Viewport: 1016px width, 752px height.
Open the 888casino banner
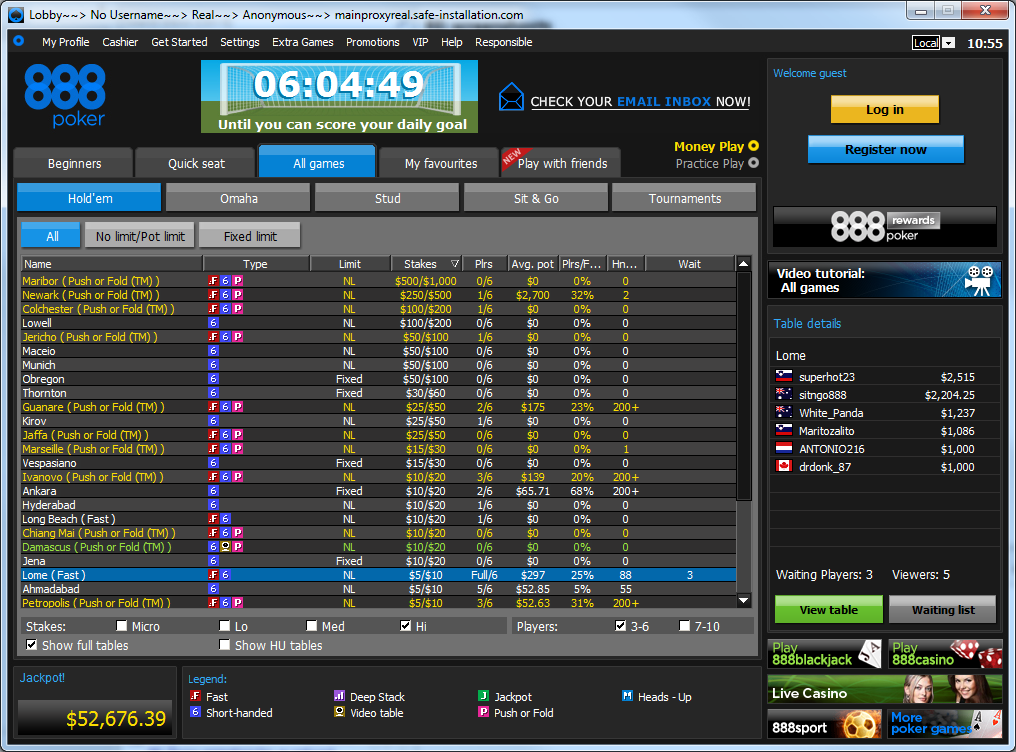tap(945, 654)
